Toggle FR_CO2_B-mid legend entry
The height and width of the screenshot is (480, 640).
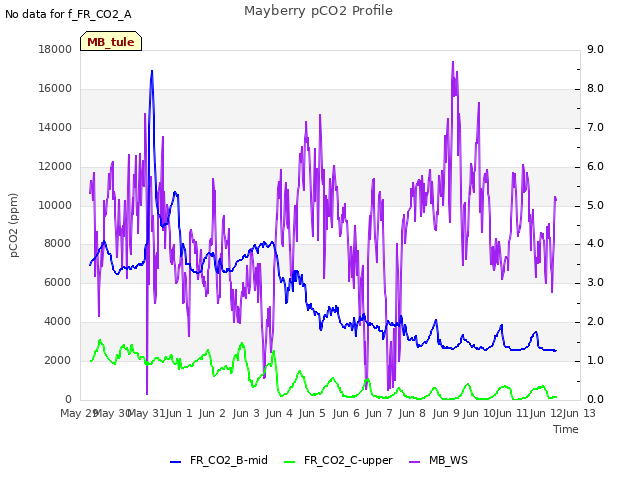click(x=219, y=460)
